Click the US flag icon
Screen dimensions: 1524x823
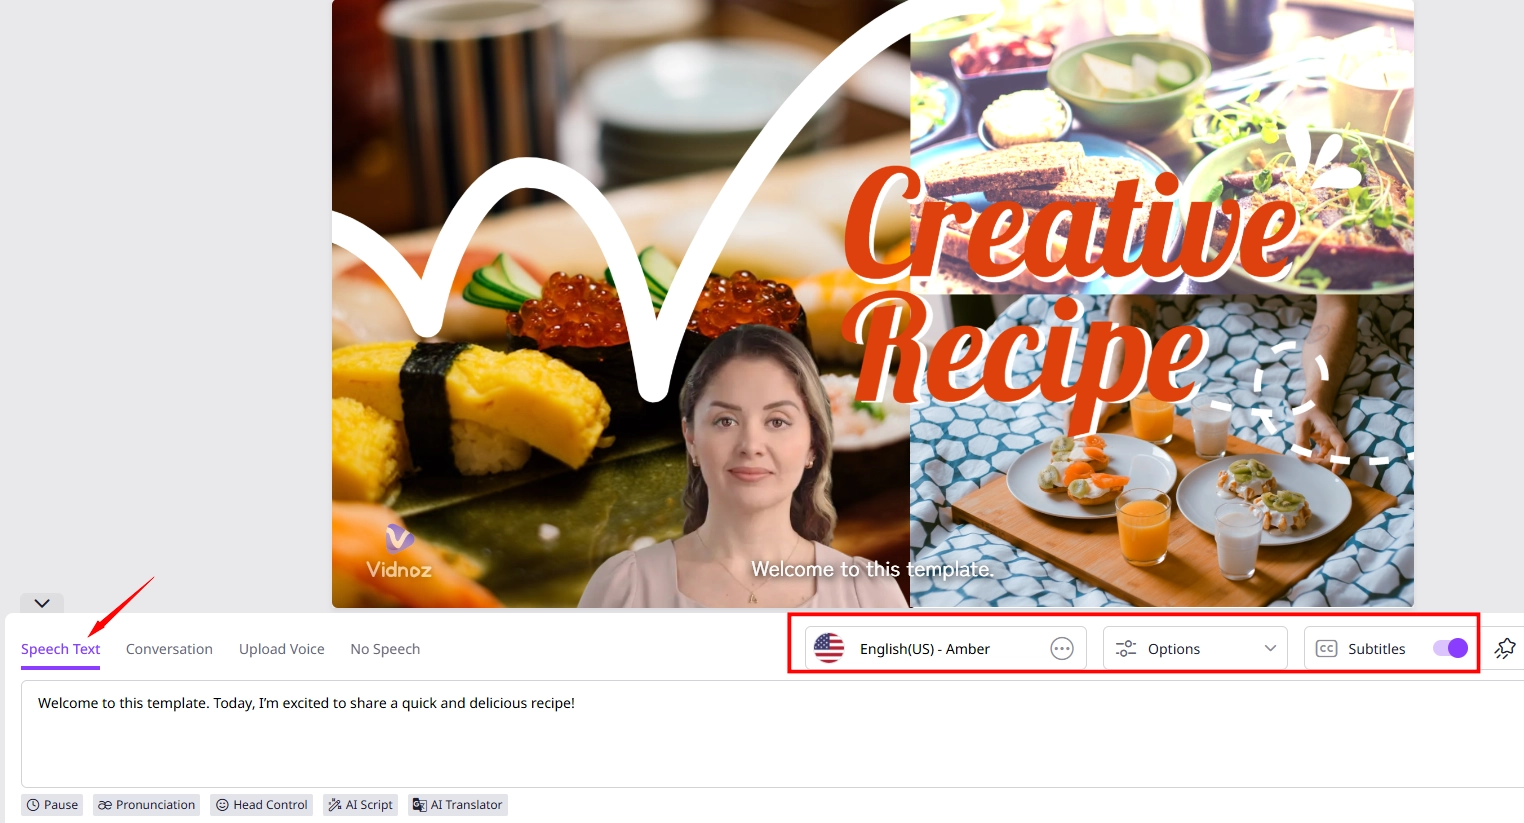tap(829, 649)
